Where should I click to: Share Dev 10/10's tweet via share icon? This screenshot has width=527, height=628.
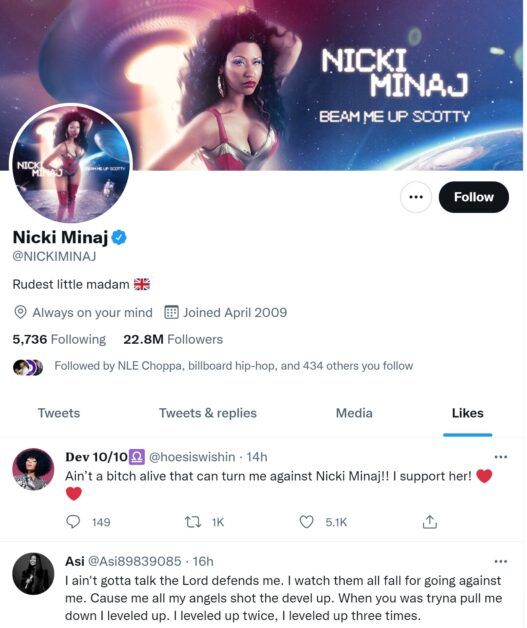coord(430,521)
